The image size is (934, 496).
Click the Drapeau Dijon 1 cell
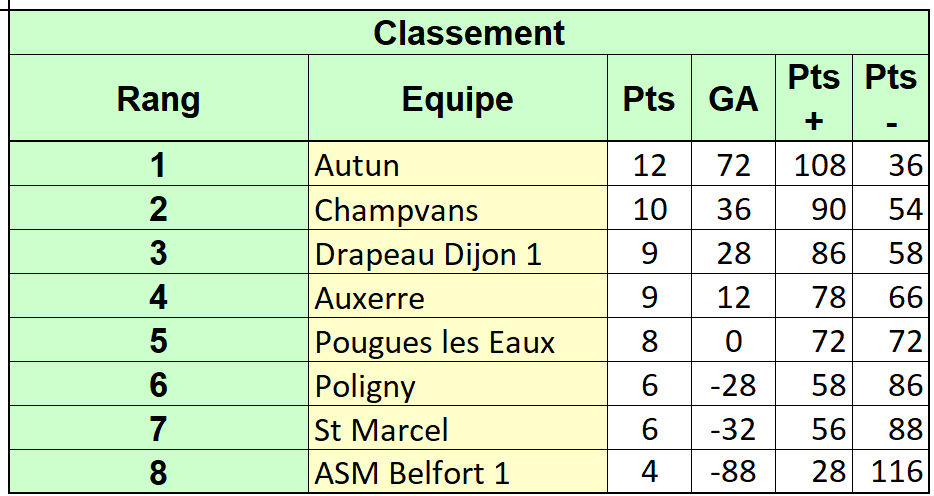457,252
